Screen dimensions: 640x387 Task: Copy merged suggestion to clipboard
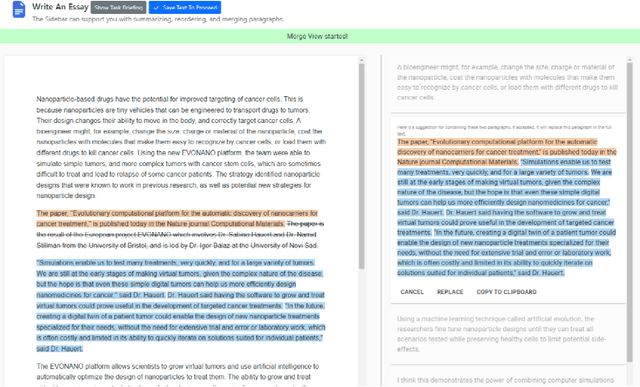506,292
